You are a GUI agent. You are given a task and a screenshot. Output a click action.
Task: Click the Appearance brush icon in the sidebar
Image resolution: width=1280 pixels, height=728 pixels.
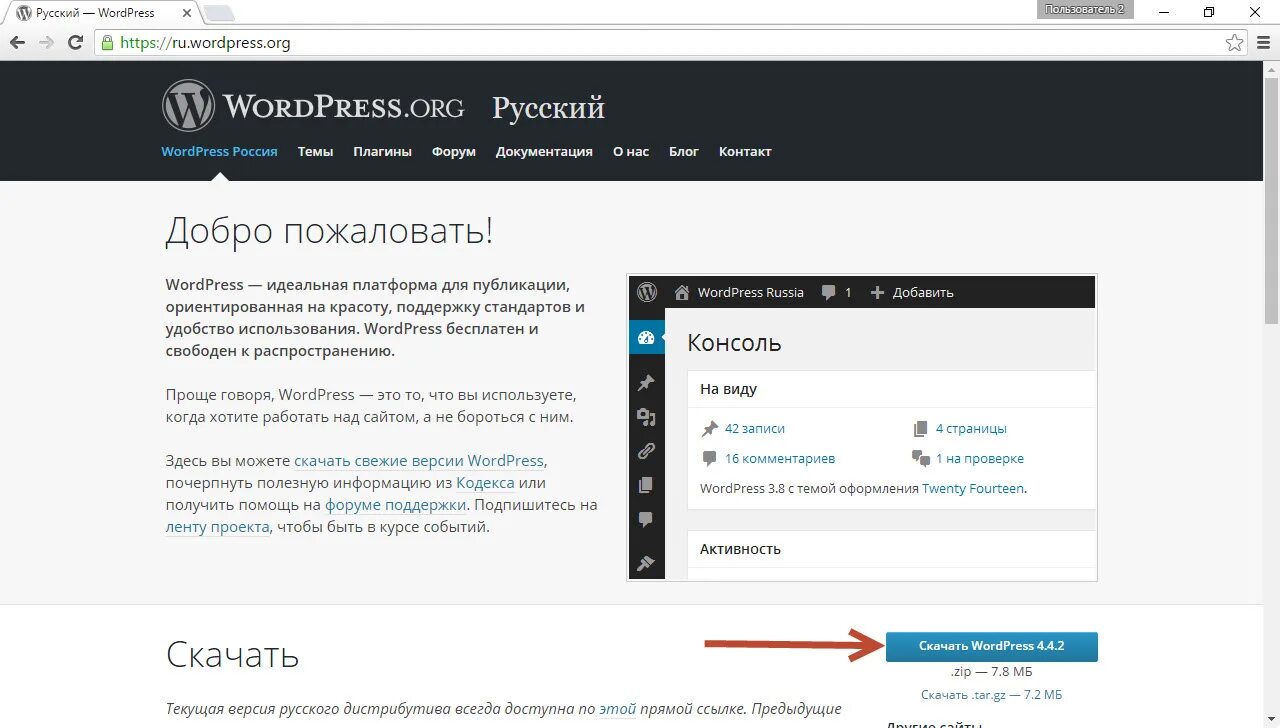coord(646,563)
